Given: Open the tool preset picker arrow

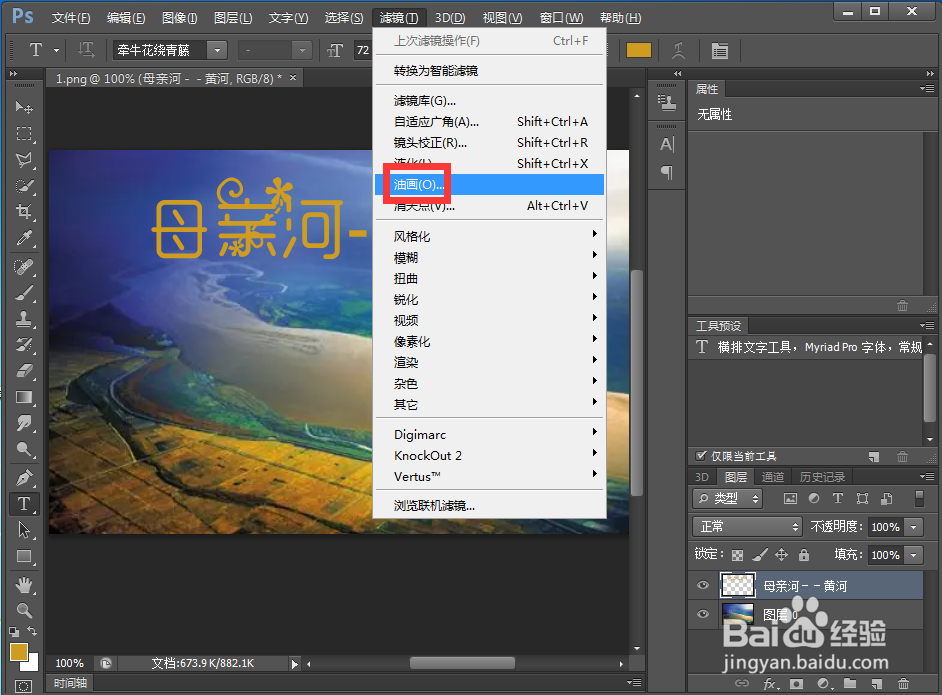Looking at the screenshot, I should [x=56, y=50].
